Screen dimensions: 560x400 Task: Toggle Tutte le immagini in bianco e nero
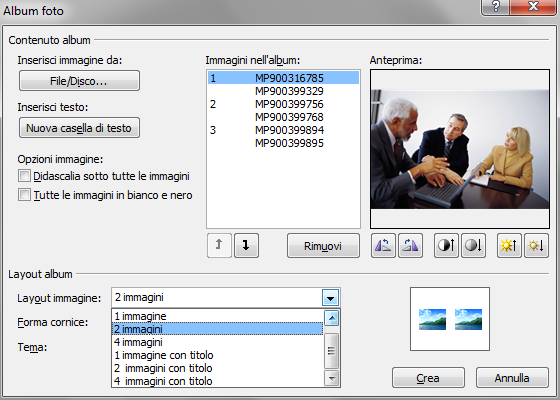24,195
